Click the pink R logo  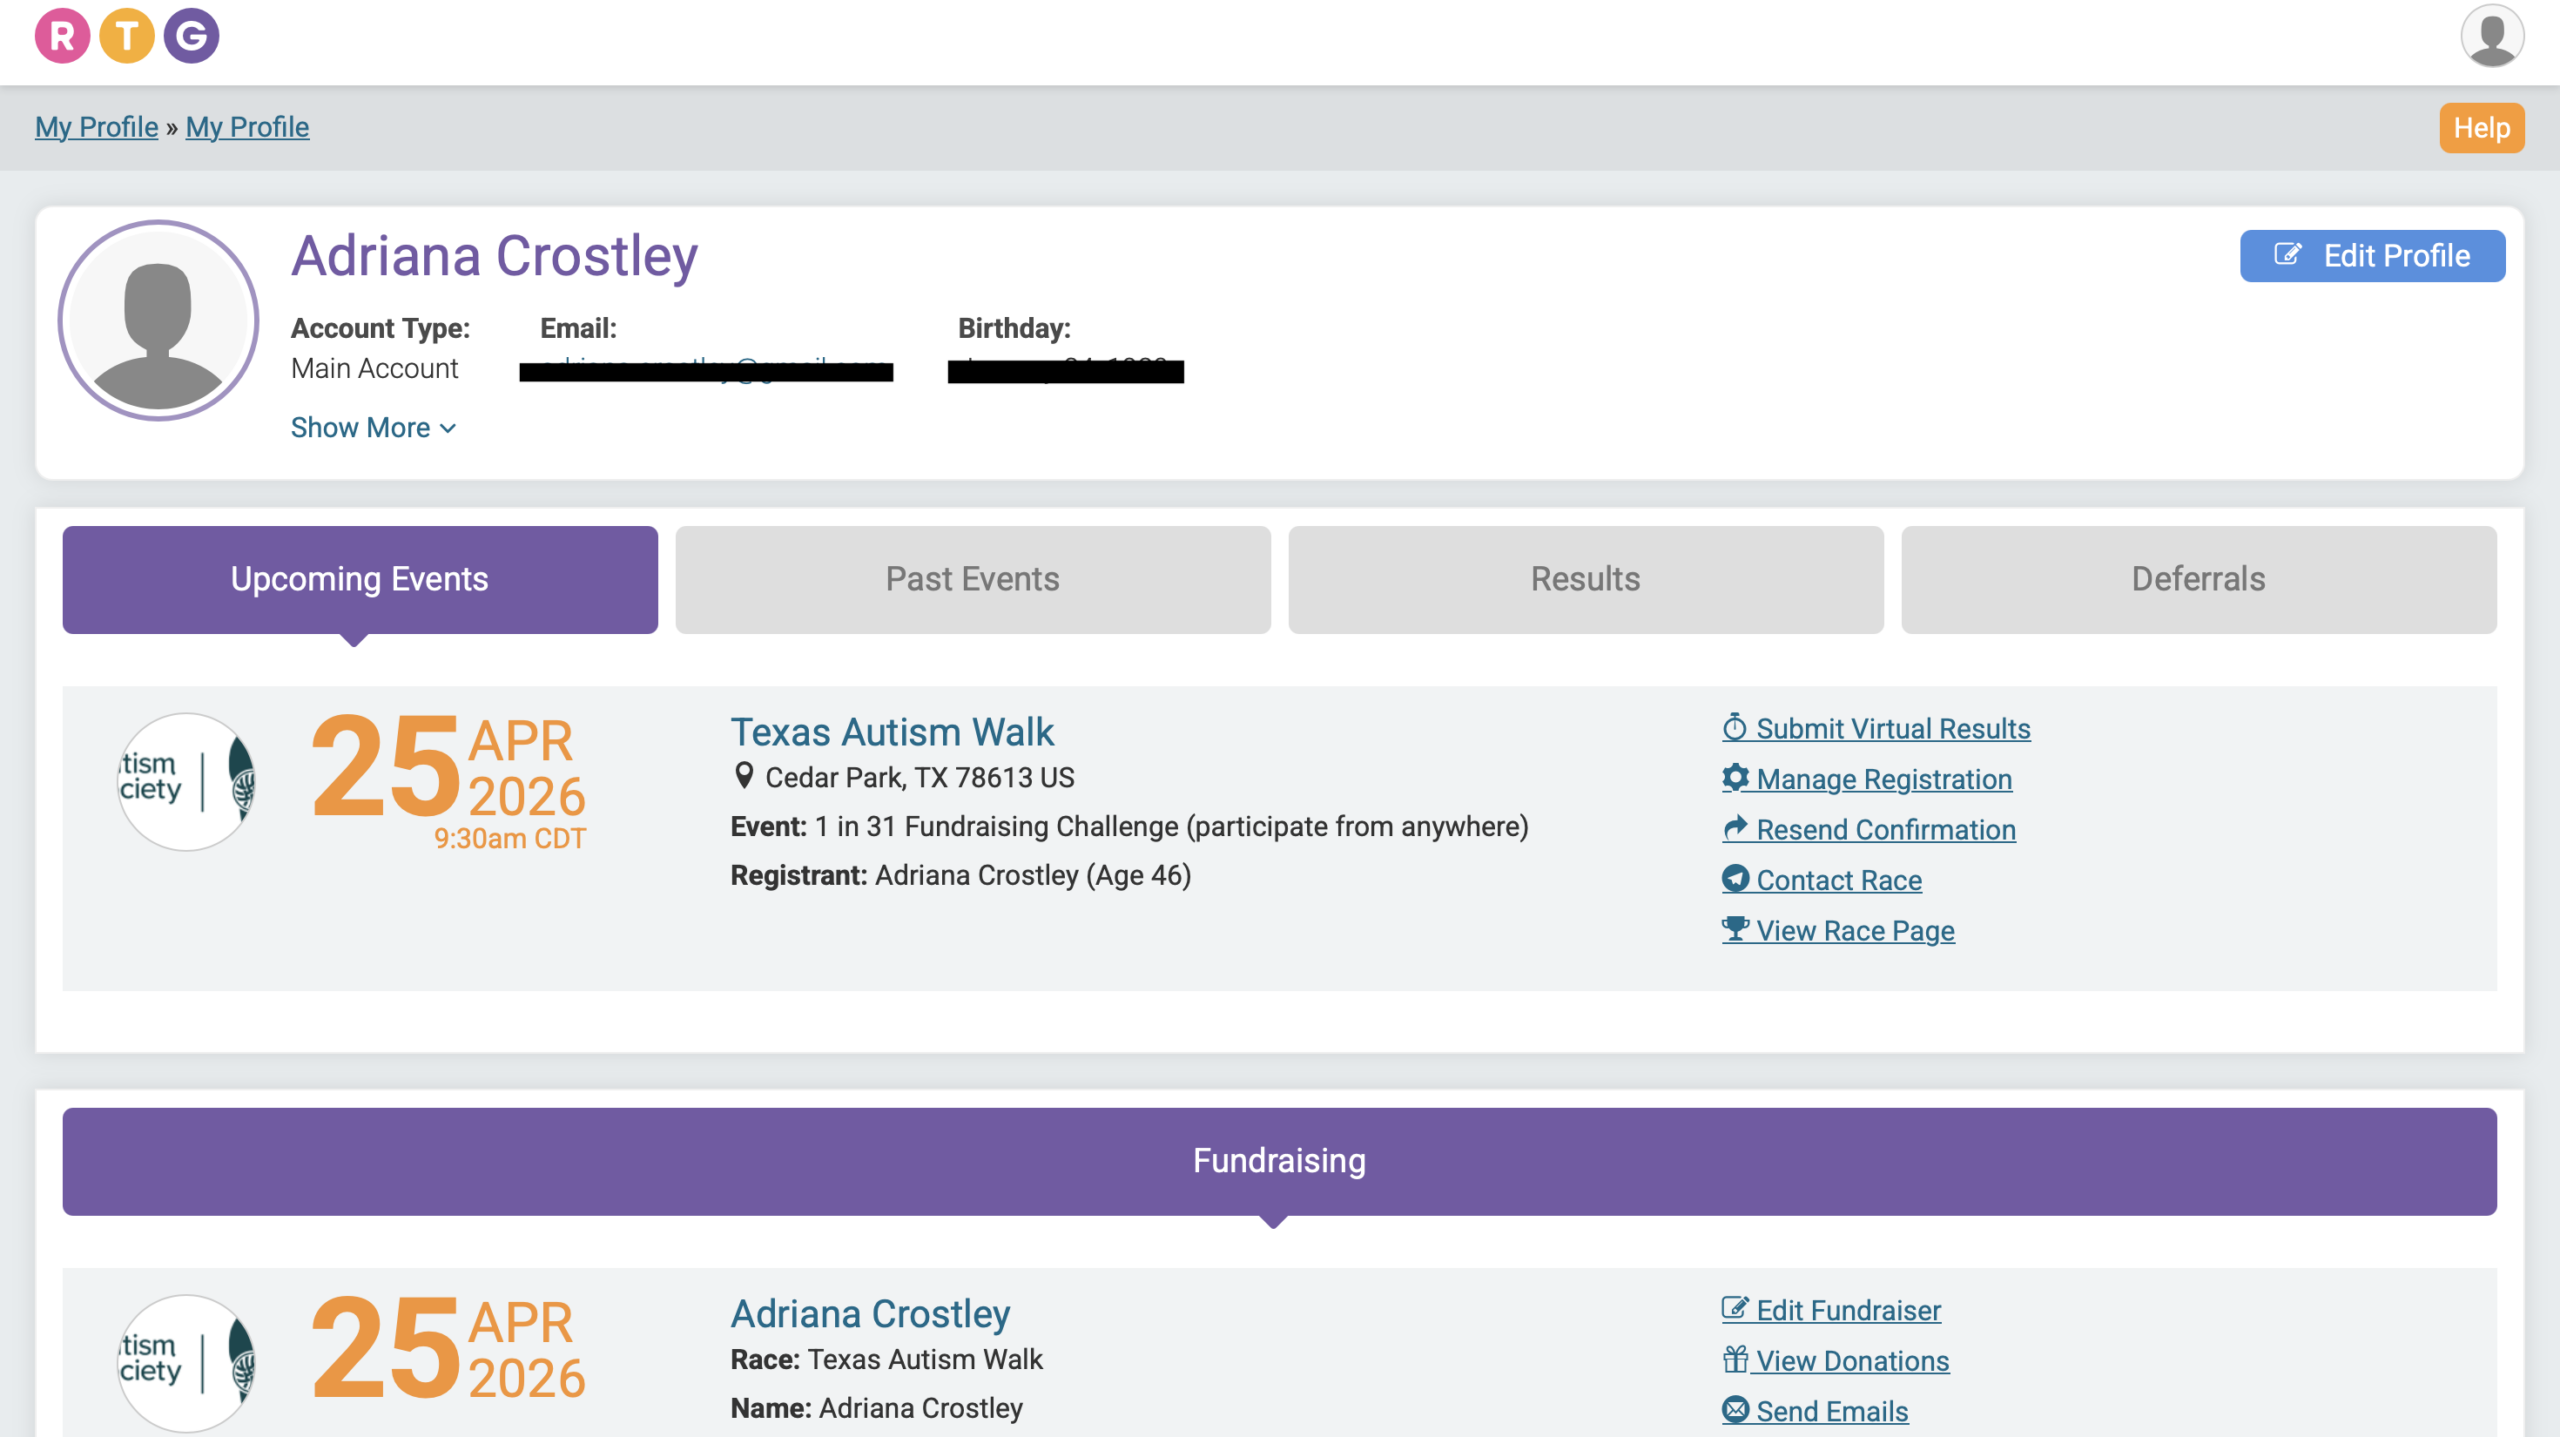click(63, 35)
